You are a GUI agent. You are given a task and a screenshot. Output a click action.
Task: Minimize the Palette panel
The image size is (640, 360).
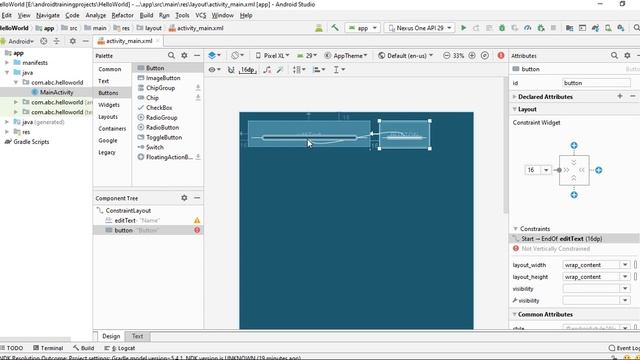197,56
